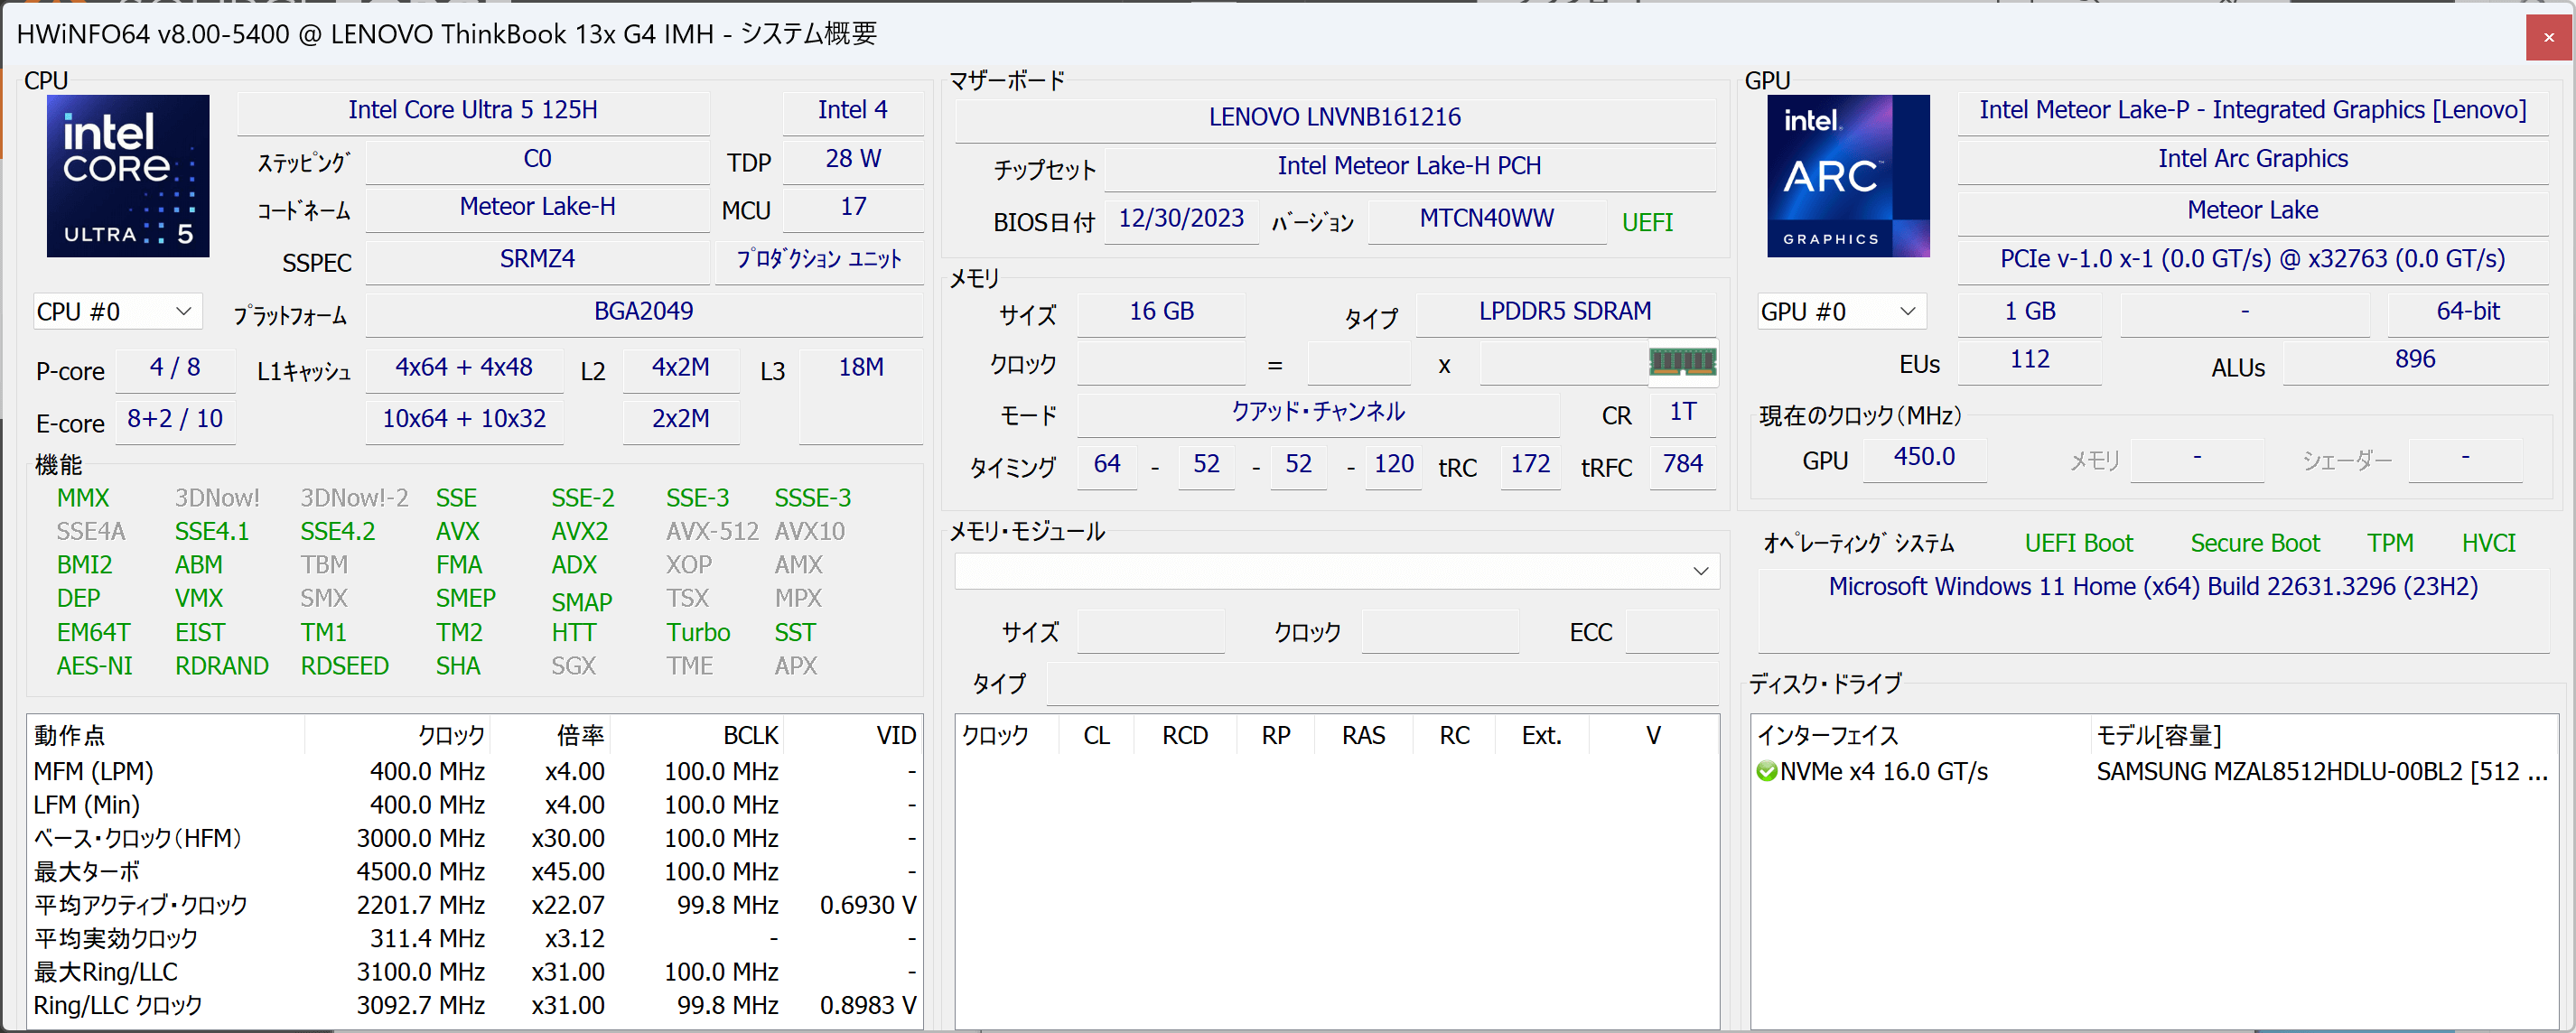
Task: Click the memory module chip icon
Action: pos(1682,362)
